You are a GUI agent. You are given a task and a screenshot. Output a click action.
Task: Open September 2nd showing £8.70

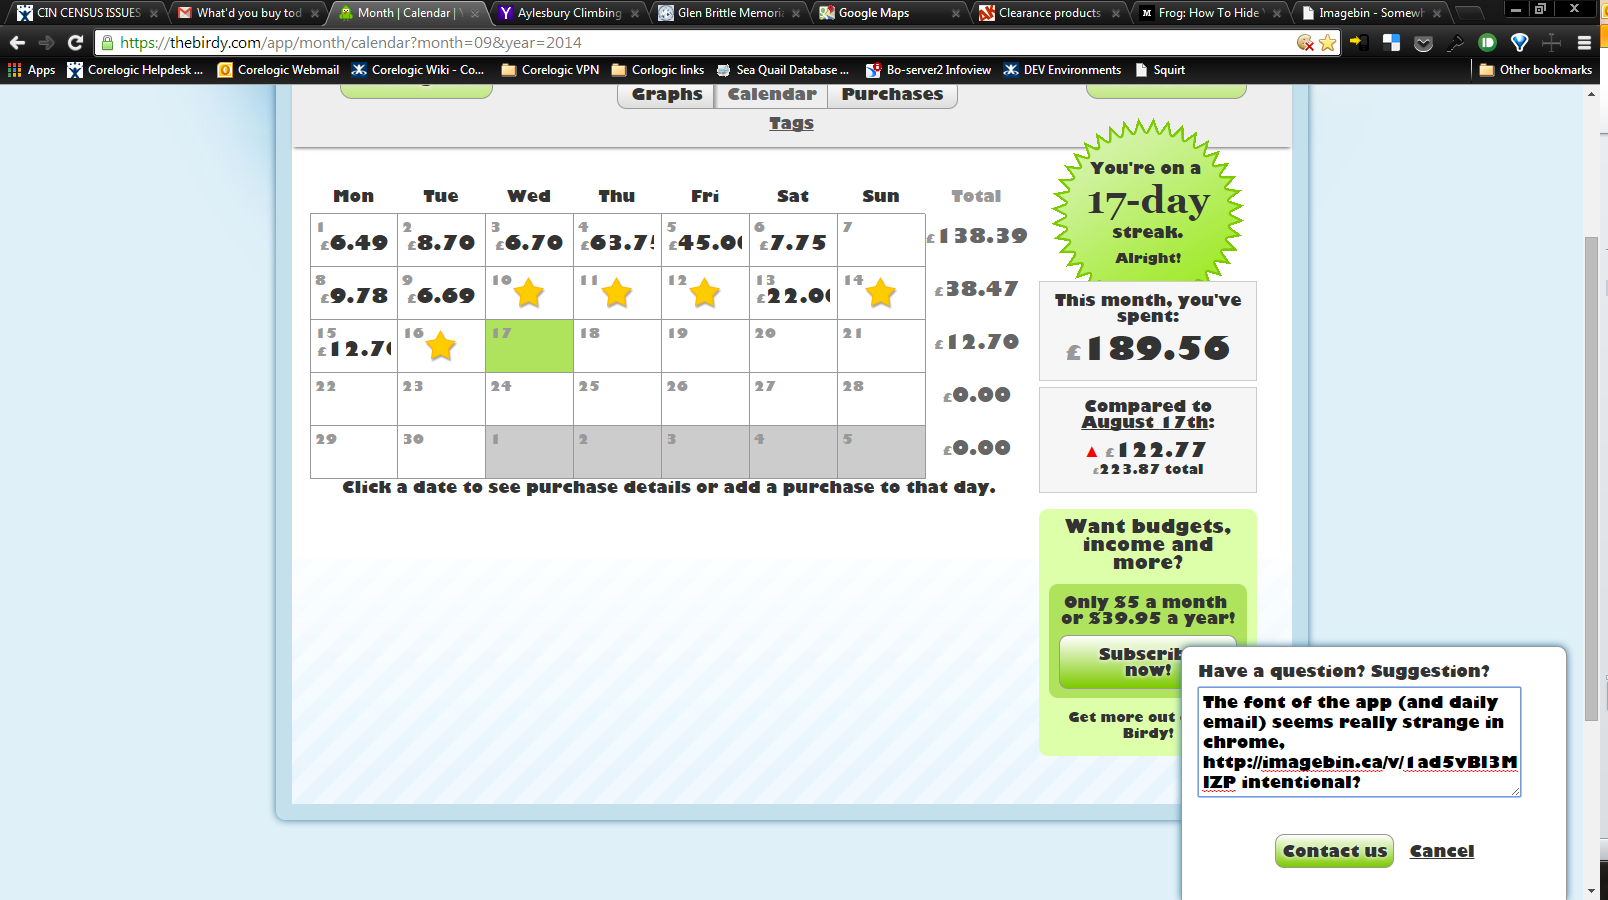pos(441,240)
